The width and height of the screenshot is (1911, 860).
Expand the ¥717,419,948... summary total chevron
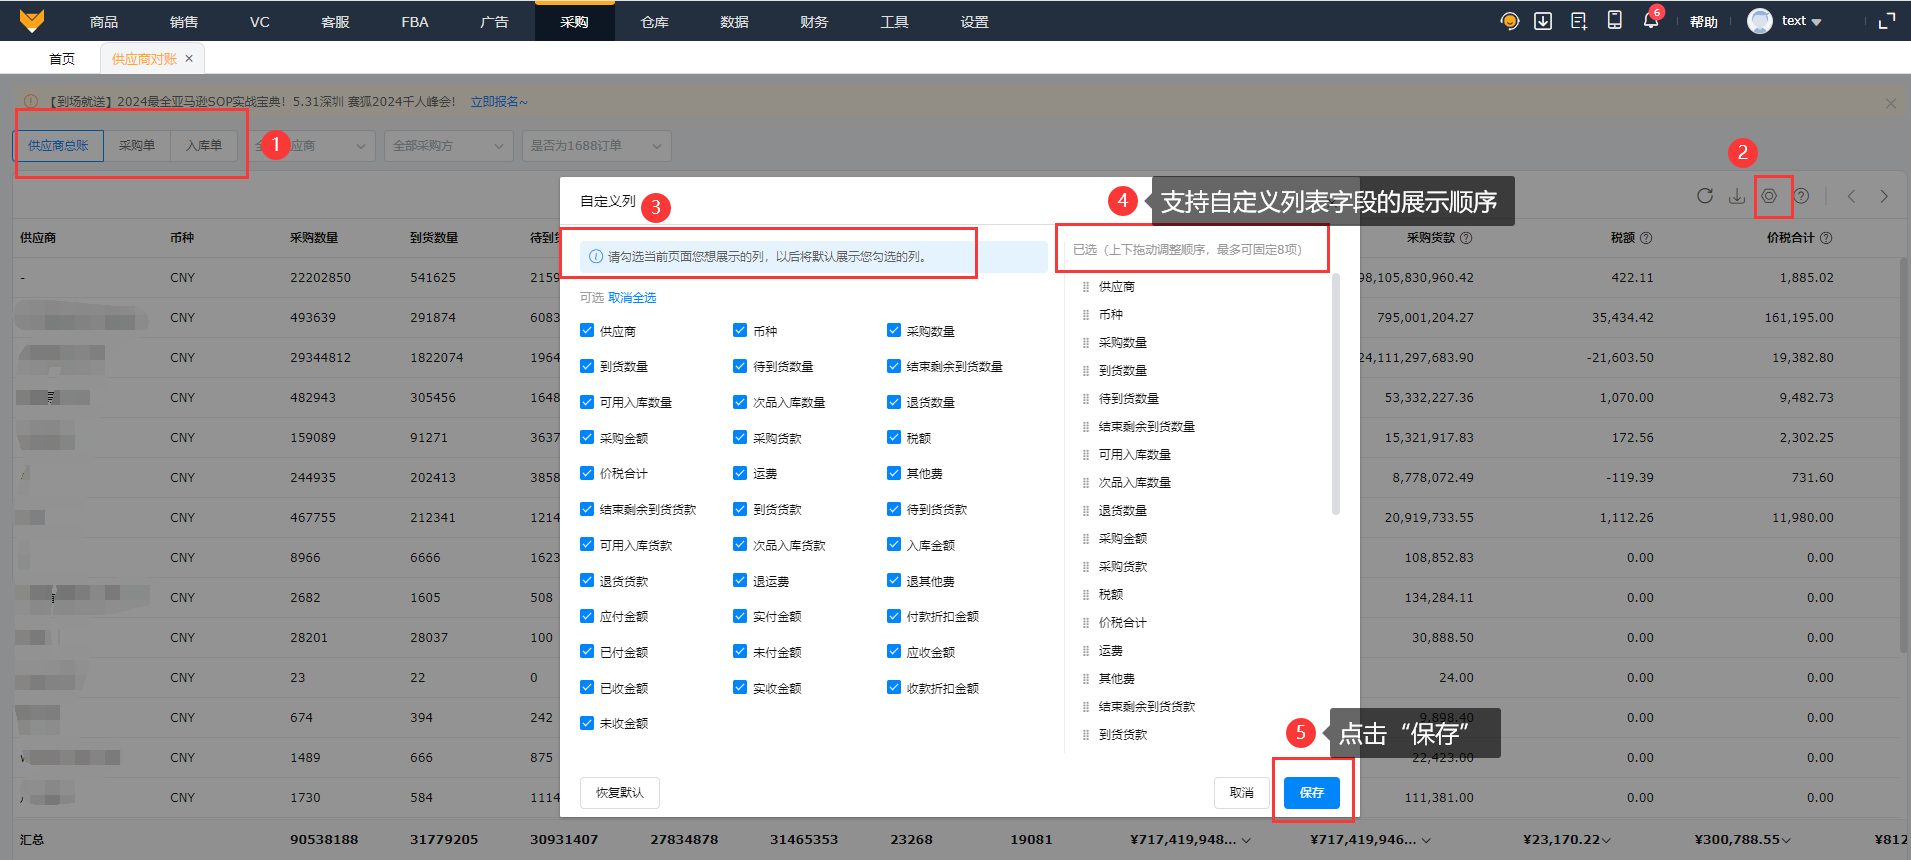click(1246, 840)
